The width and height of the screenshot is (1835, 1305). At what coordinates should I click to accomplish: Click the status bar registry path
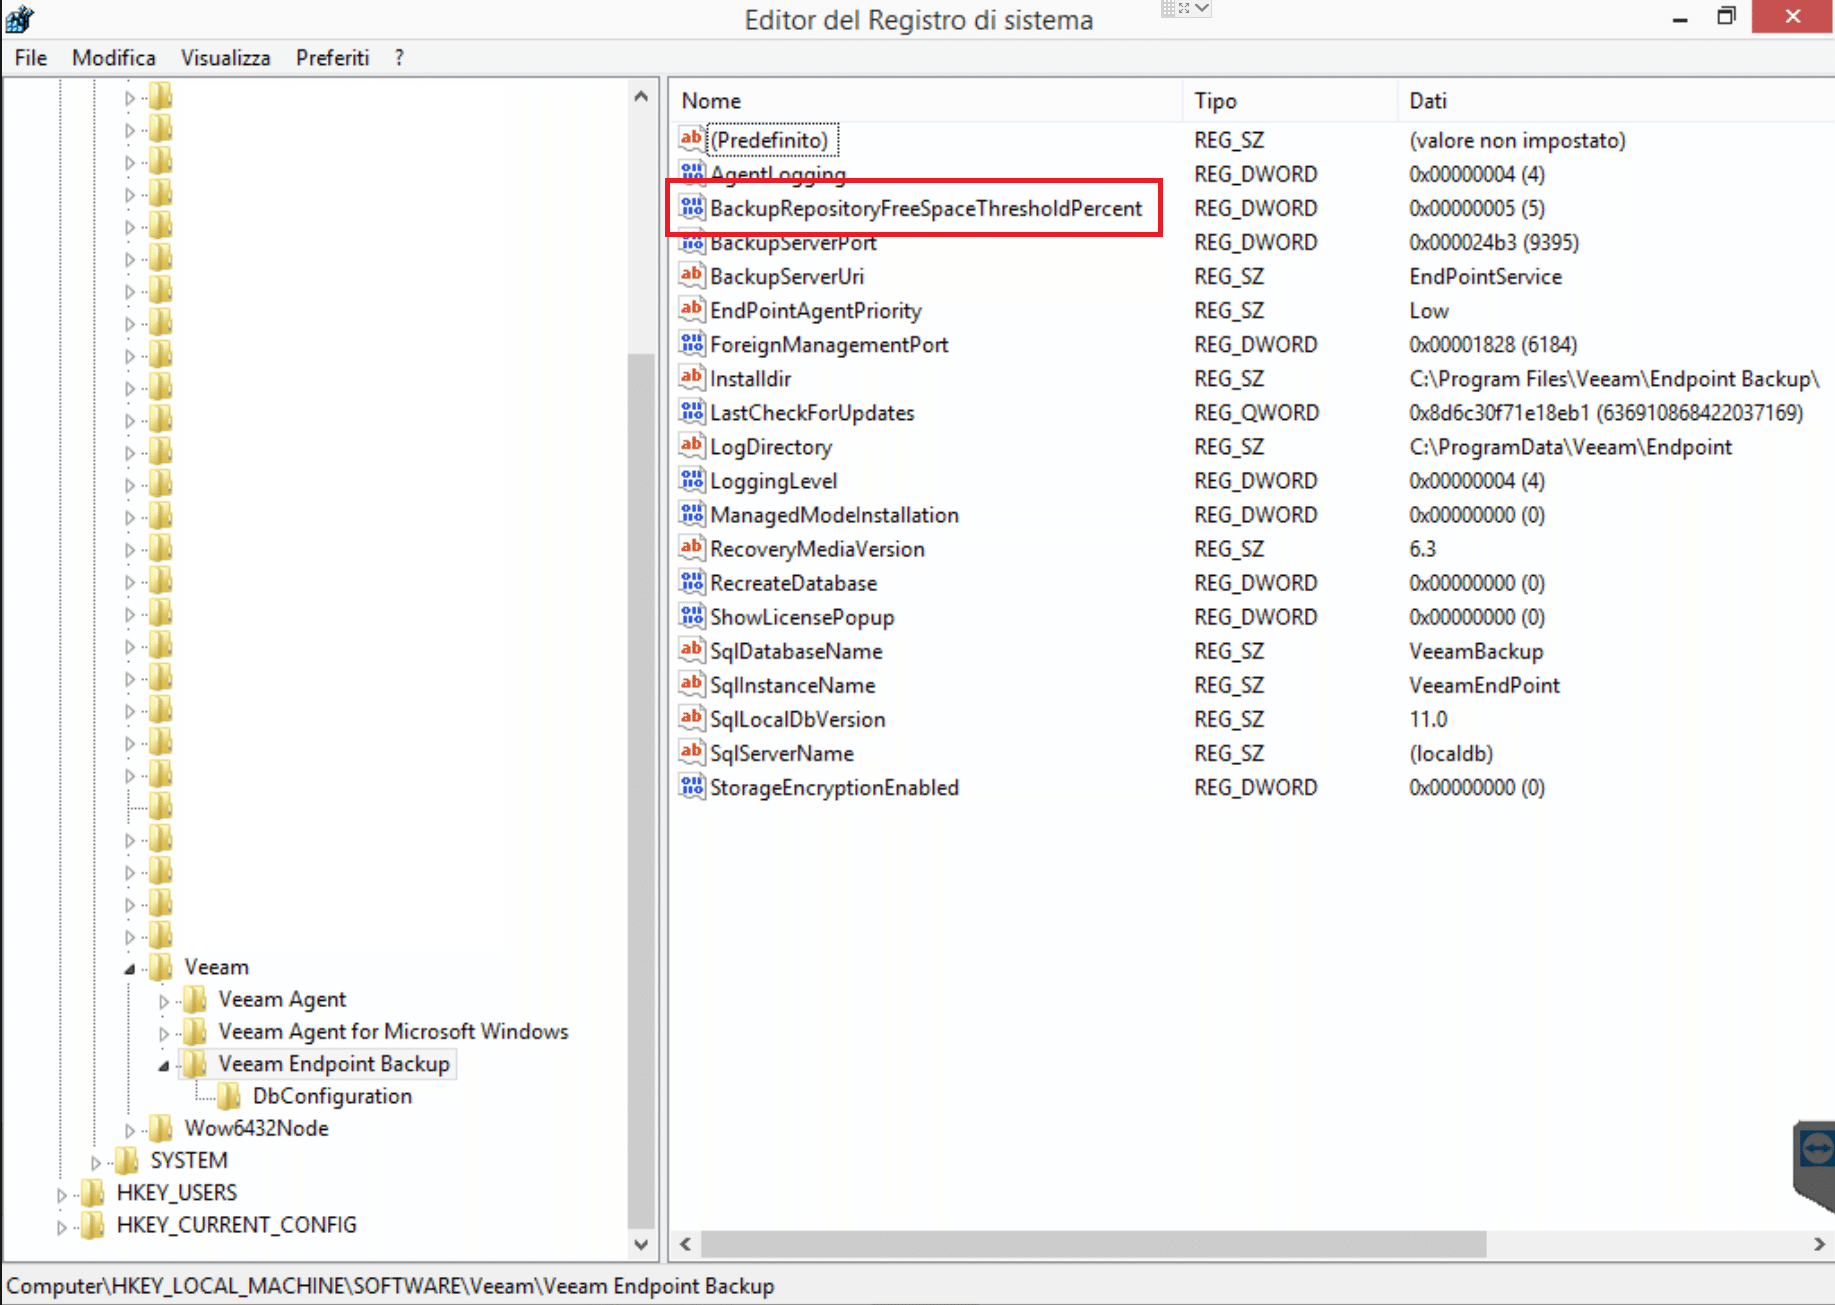(x=390, y=1286)
